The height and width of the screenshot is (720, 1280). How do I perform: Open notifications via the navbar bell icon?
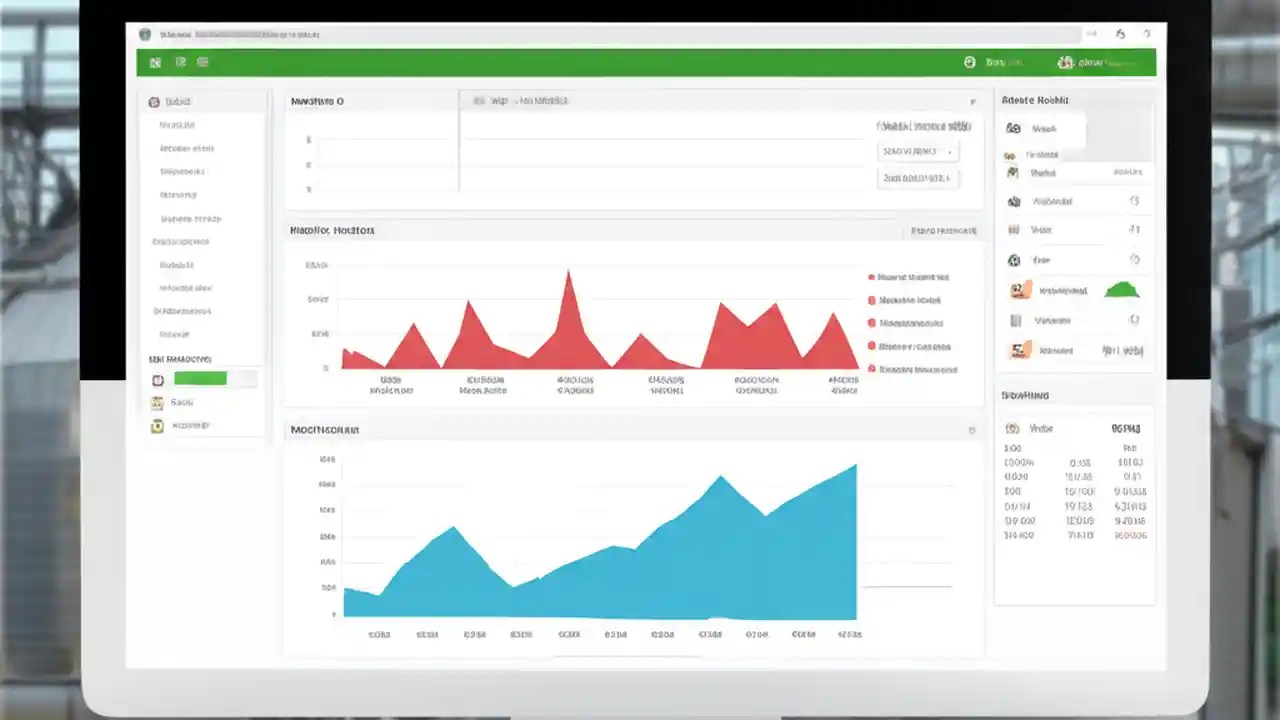(x=969, y=62)
